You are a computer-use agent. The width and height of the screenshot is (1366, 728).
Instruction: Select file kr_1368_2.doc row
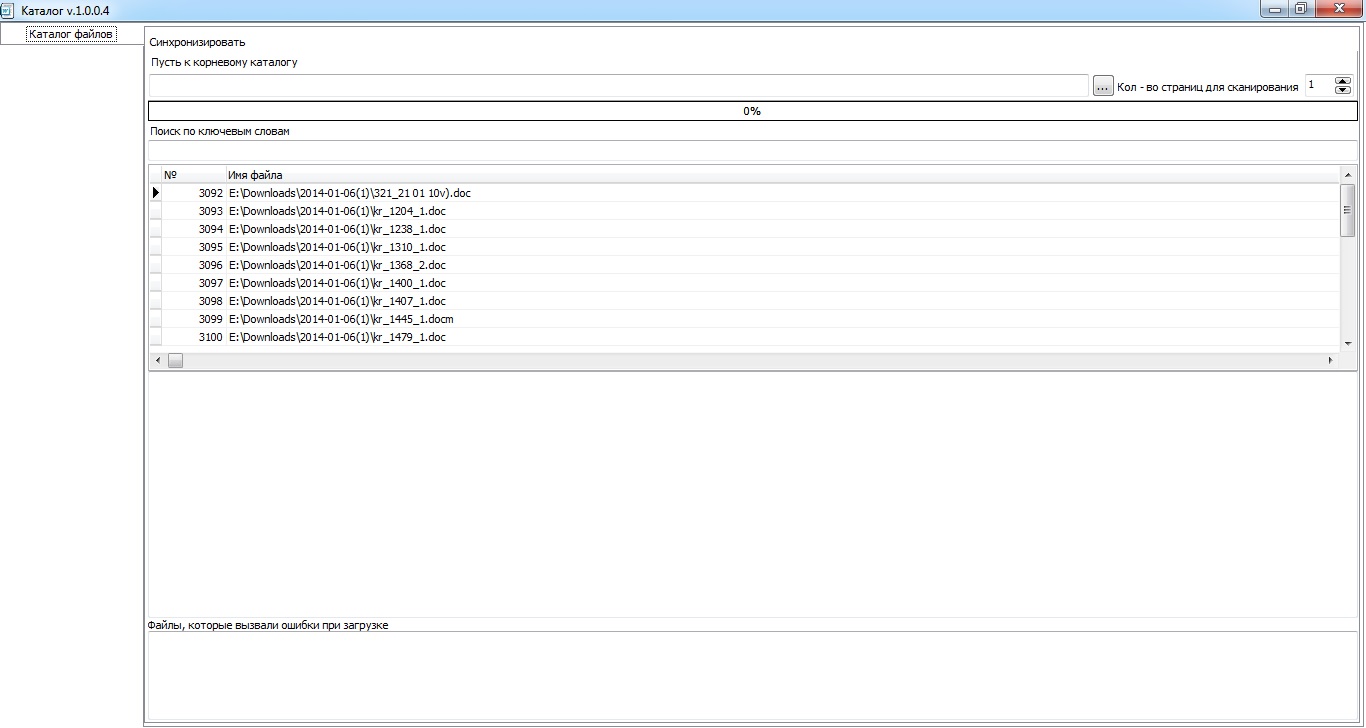point(744,265)
